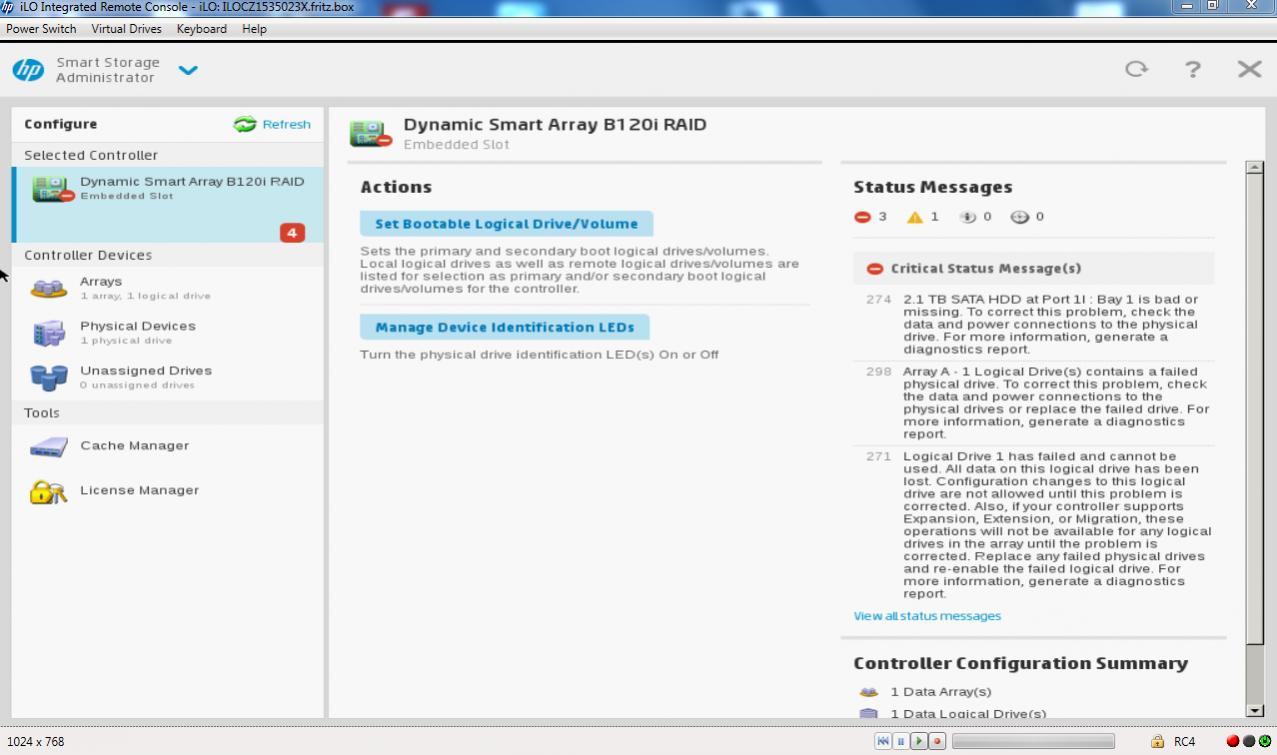The height and width of the screenshot is (755, 1277).
Task: Click the Controller Configuration Summary heading
Action: point(1020,663)
